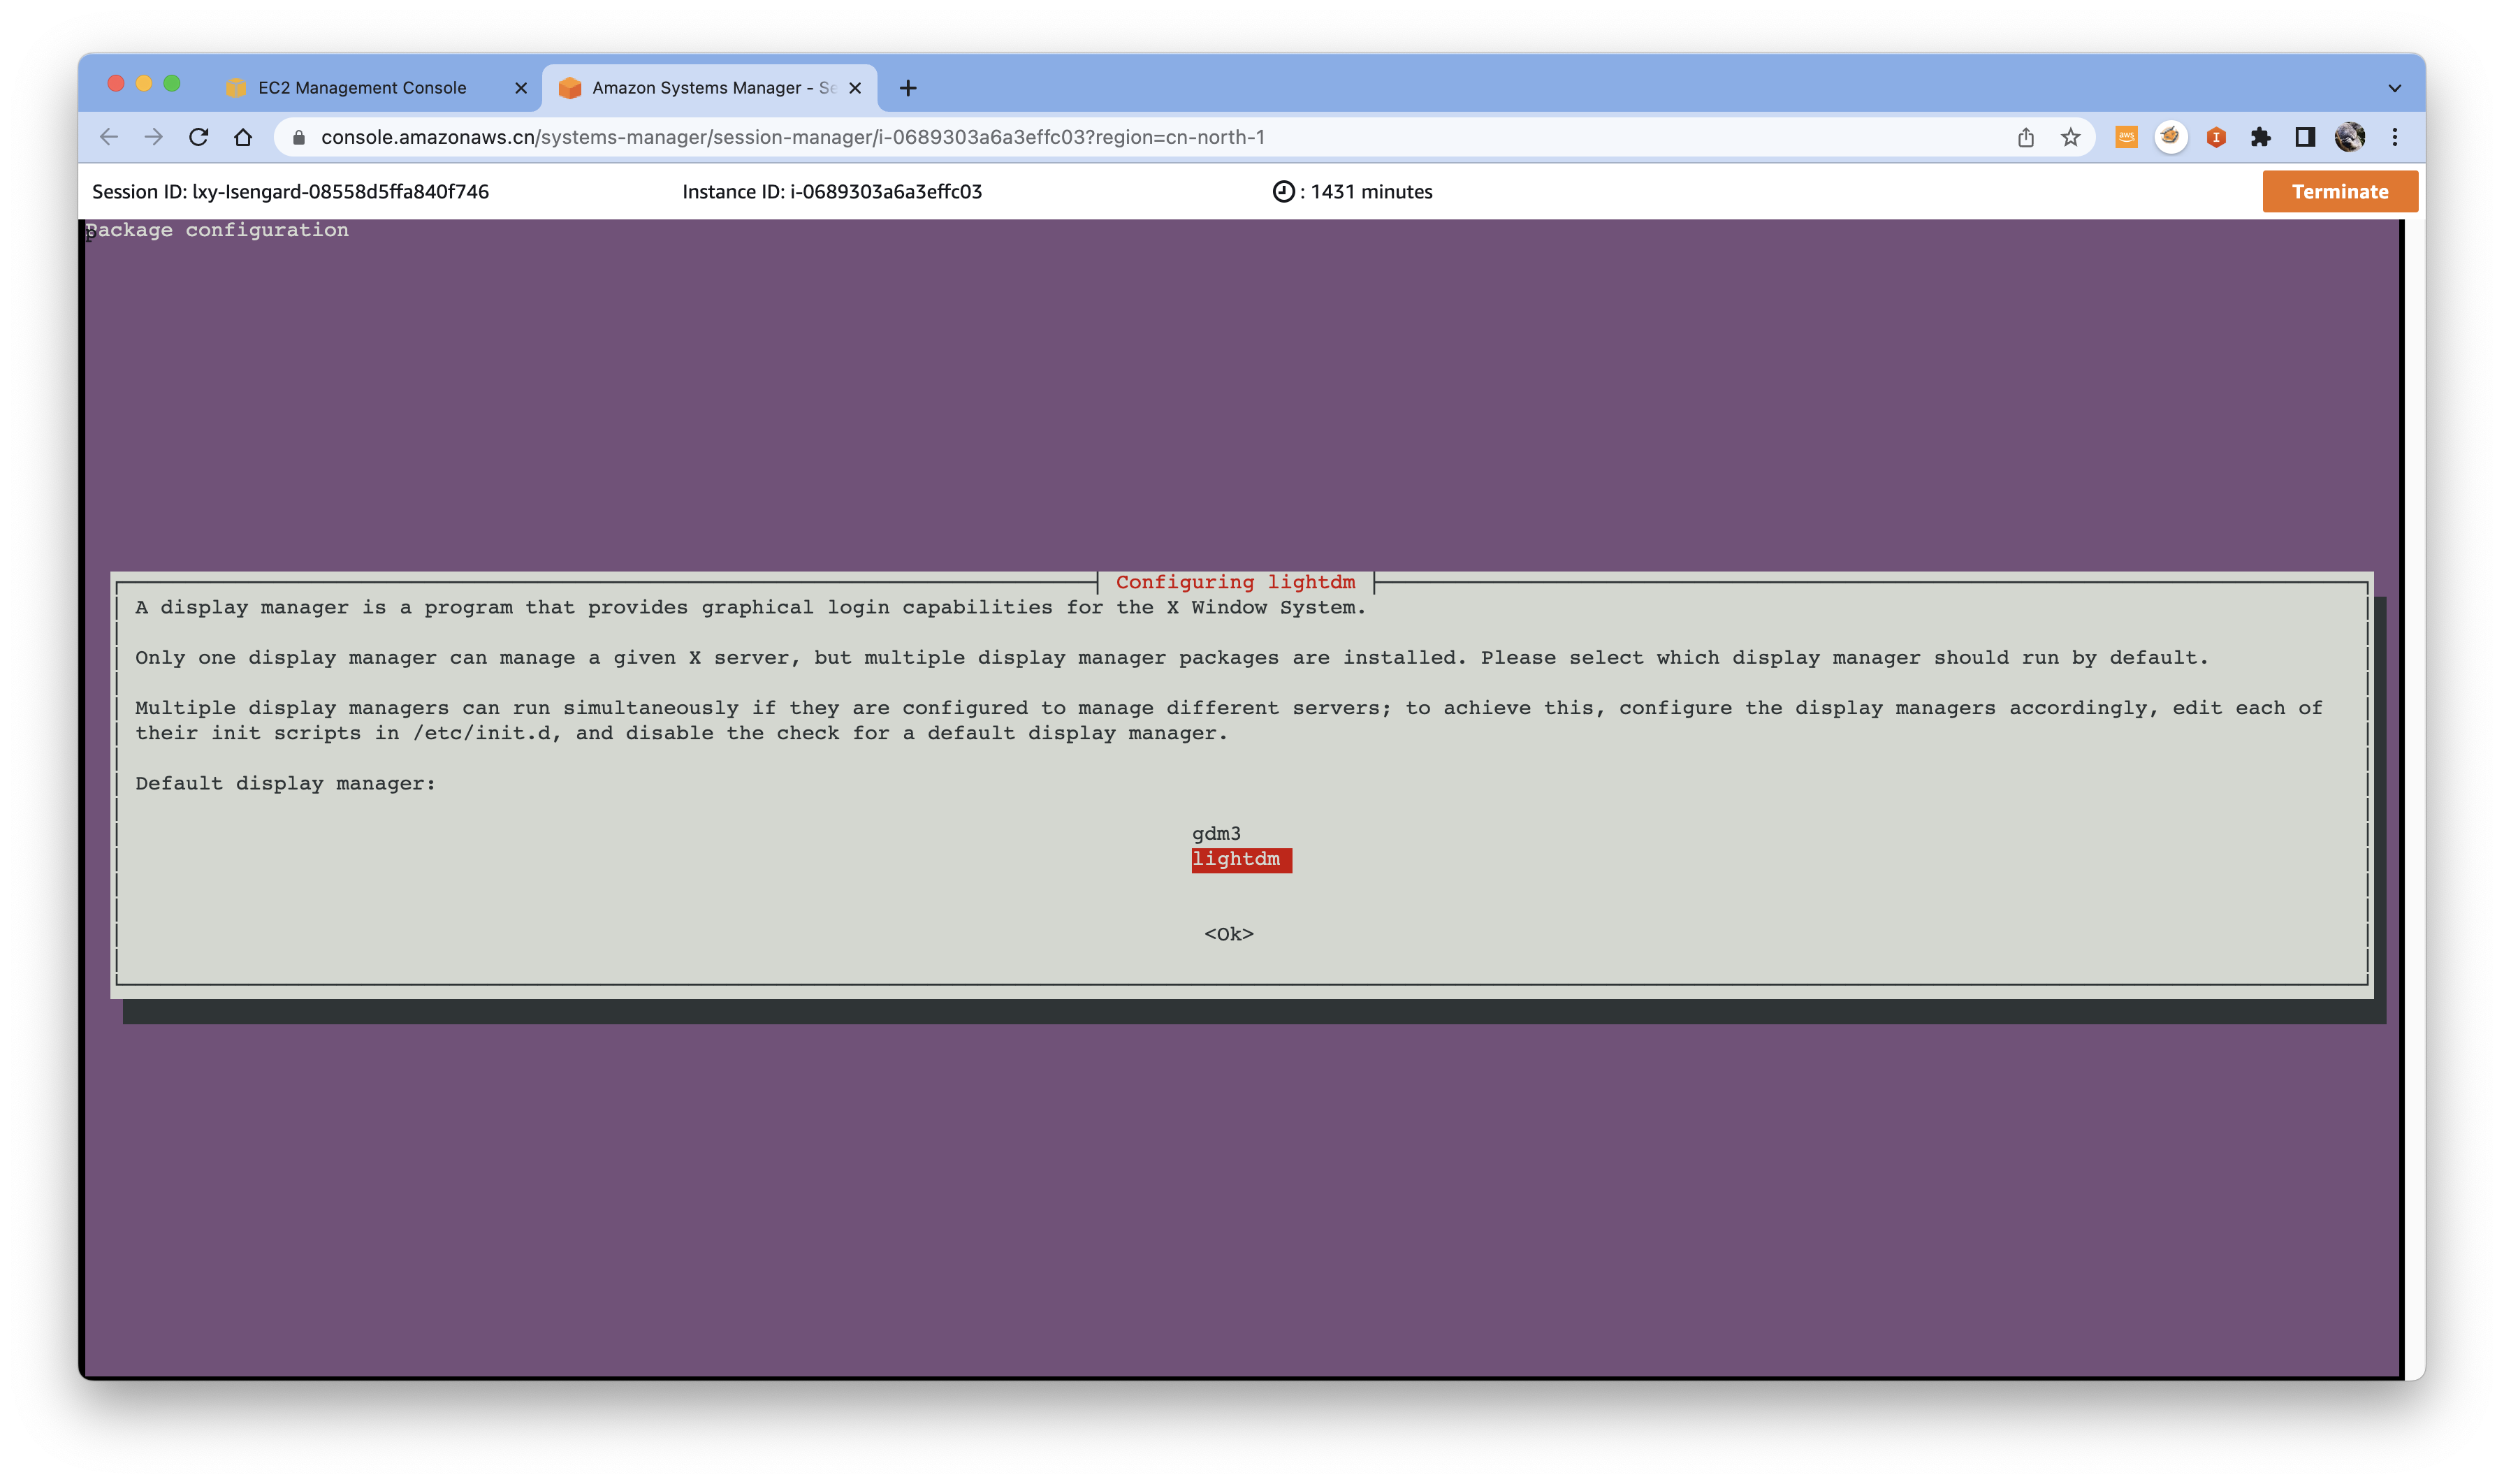
Task: Click the green fullscreen window button
Action: tap(172, 83)
